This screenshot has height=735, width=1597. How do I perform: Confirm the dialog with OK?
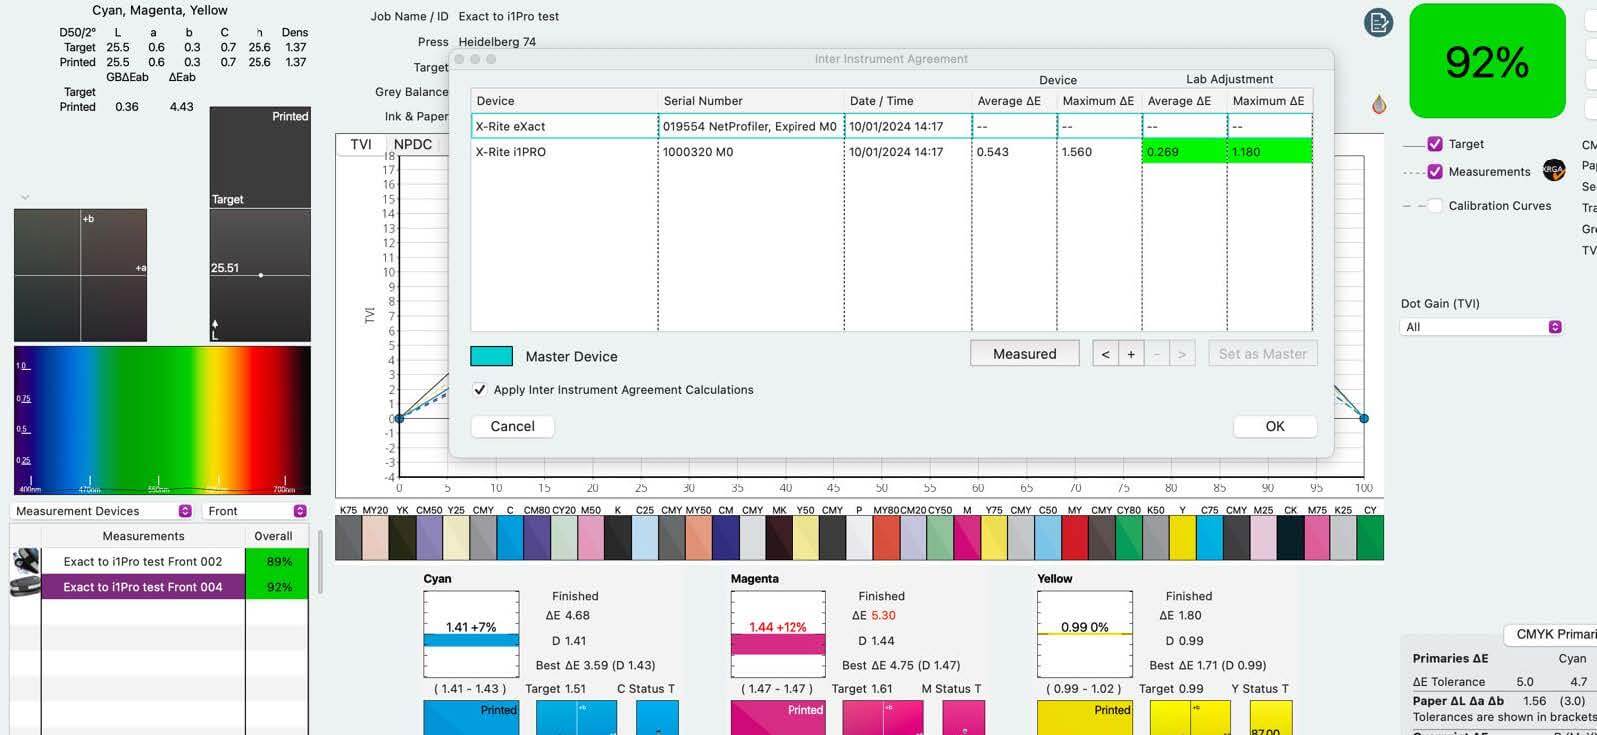click(1275, 426)
